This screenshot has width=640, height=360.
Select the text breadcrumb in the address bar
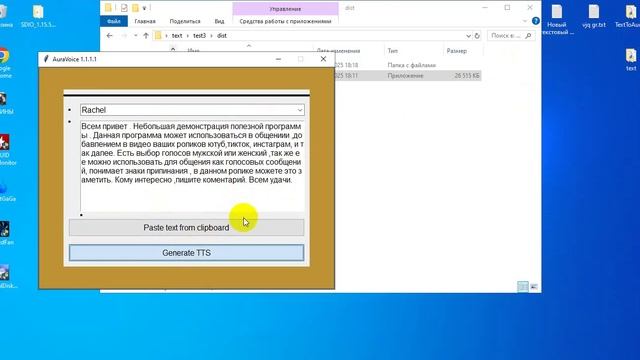pos(177,36)
